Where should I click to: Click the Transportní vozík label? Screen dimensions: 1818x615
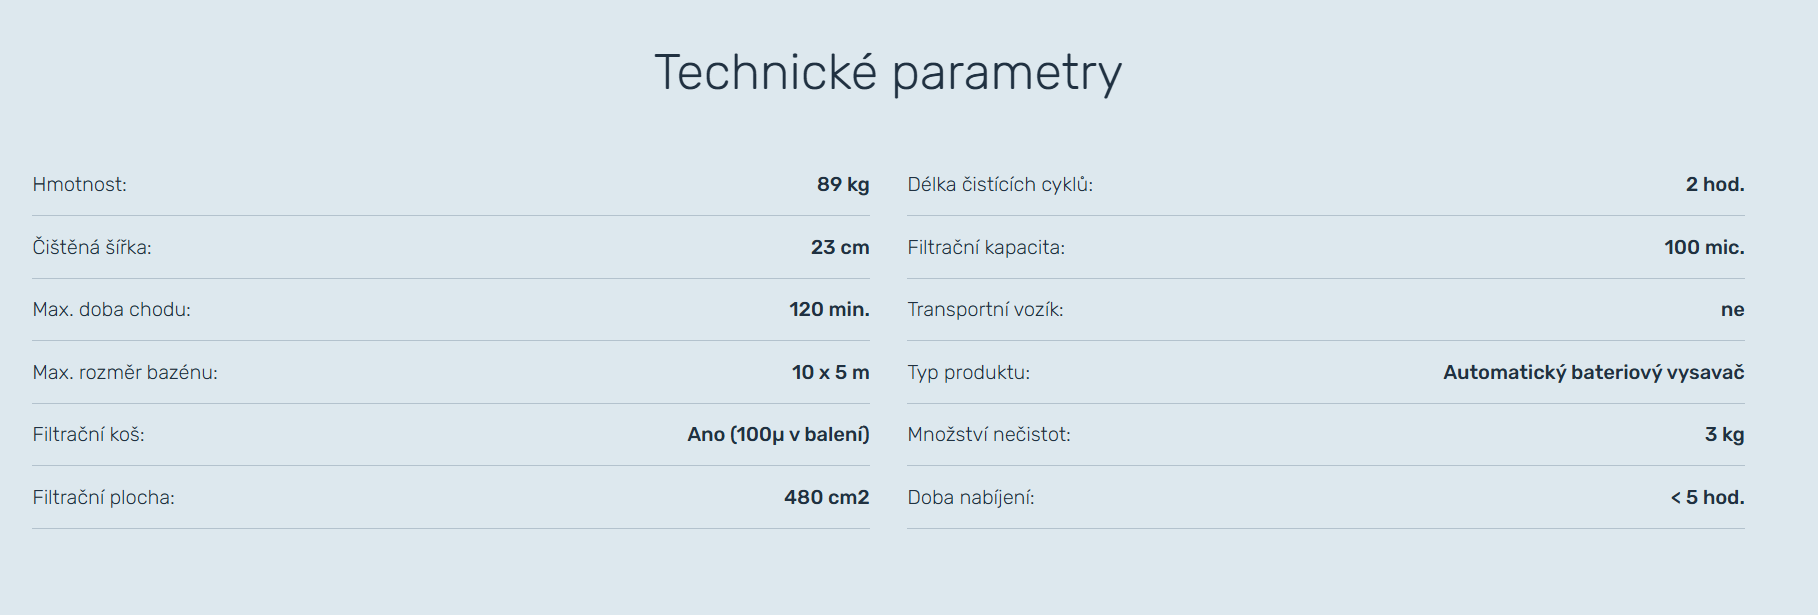tap(985, 310)
